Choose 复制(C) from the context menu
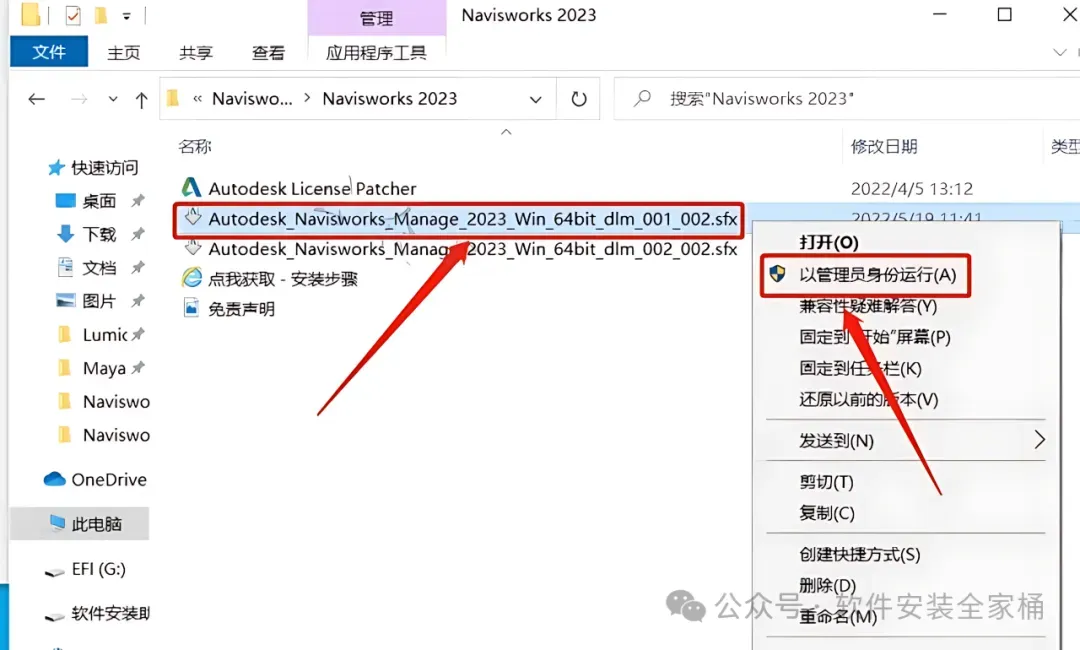This screenshot has width=1080, height=650. pyautogui.click(x=827, y=513)
